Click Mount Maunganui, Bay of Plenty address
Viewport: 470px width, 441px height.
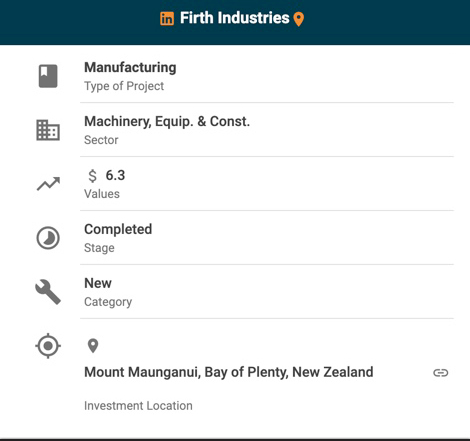pyautogui.click(x=229, y=372)
